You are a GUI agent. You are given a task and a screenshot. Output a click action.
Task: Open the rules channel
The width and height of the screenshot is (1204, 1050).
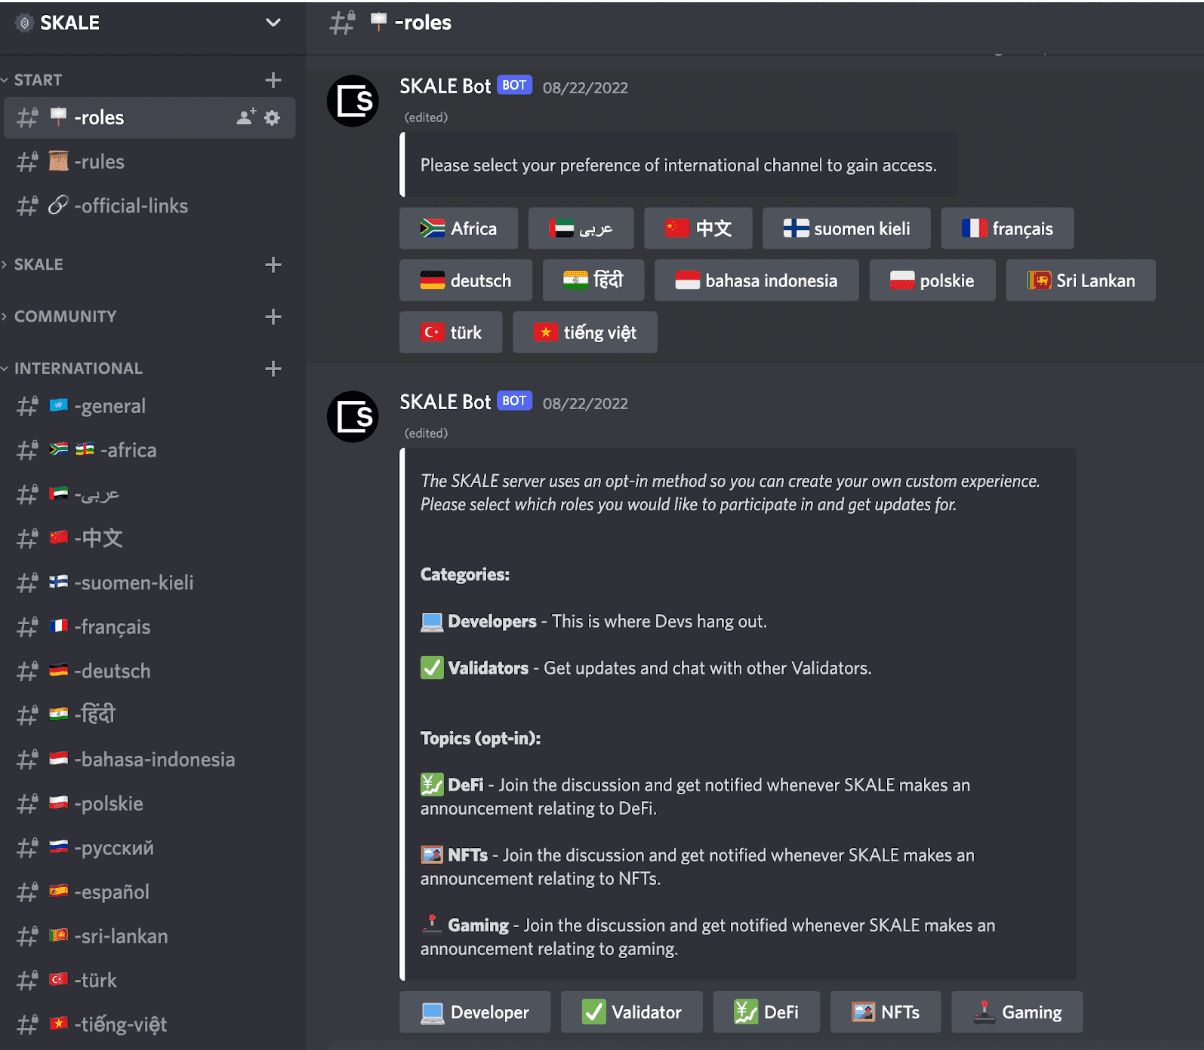point(100,162)
